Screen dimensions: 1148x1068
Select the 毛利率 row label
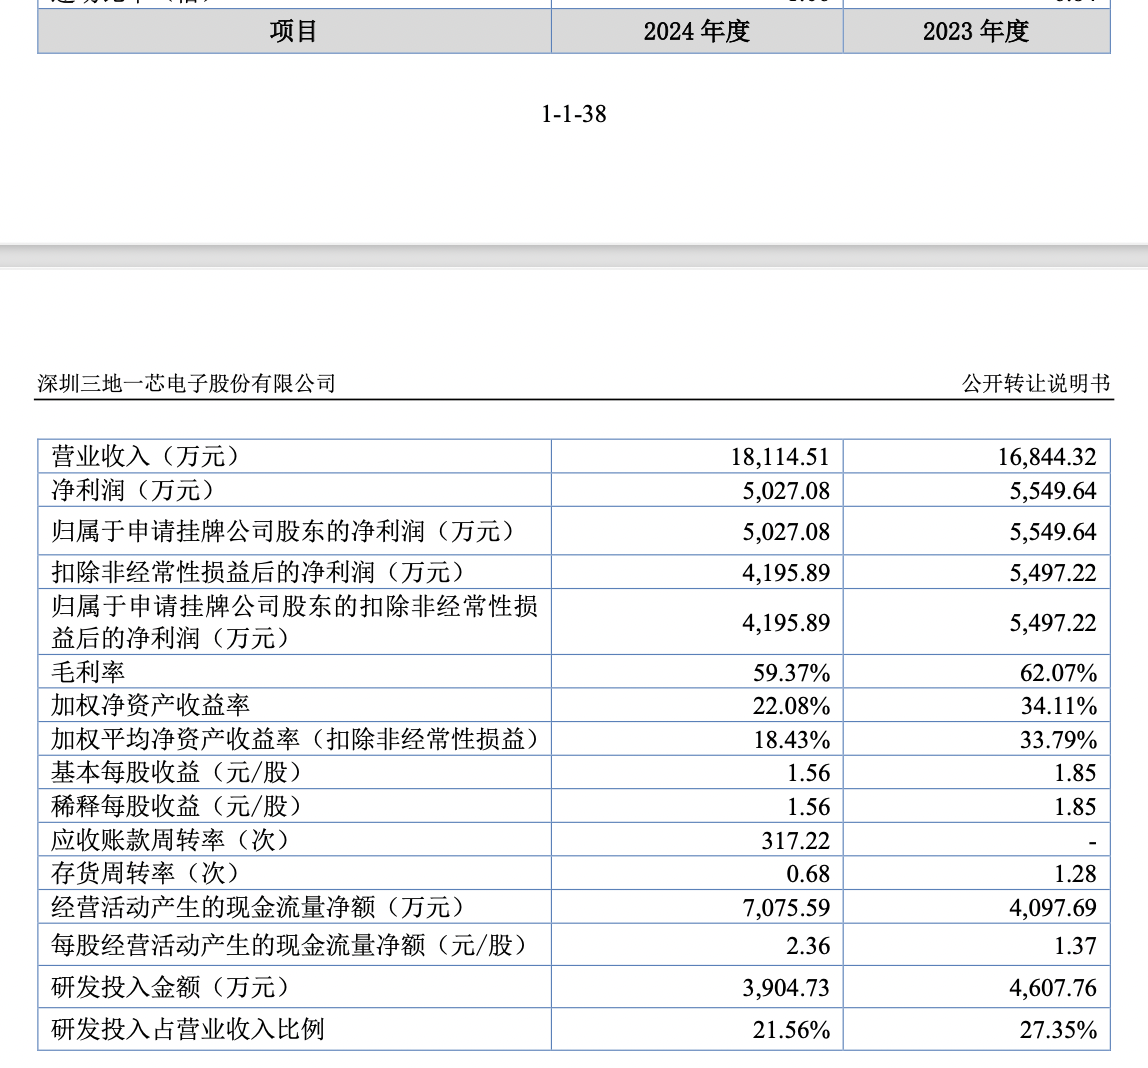click(88, 672)
